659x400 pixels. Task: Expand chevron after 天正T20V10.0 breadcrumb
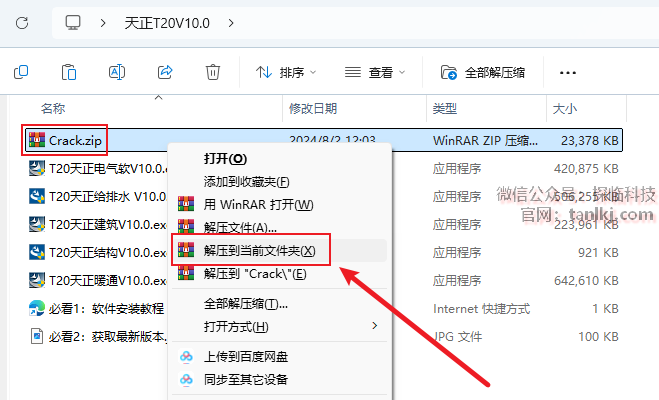click(x=231, y=23)
